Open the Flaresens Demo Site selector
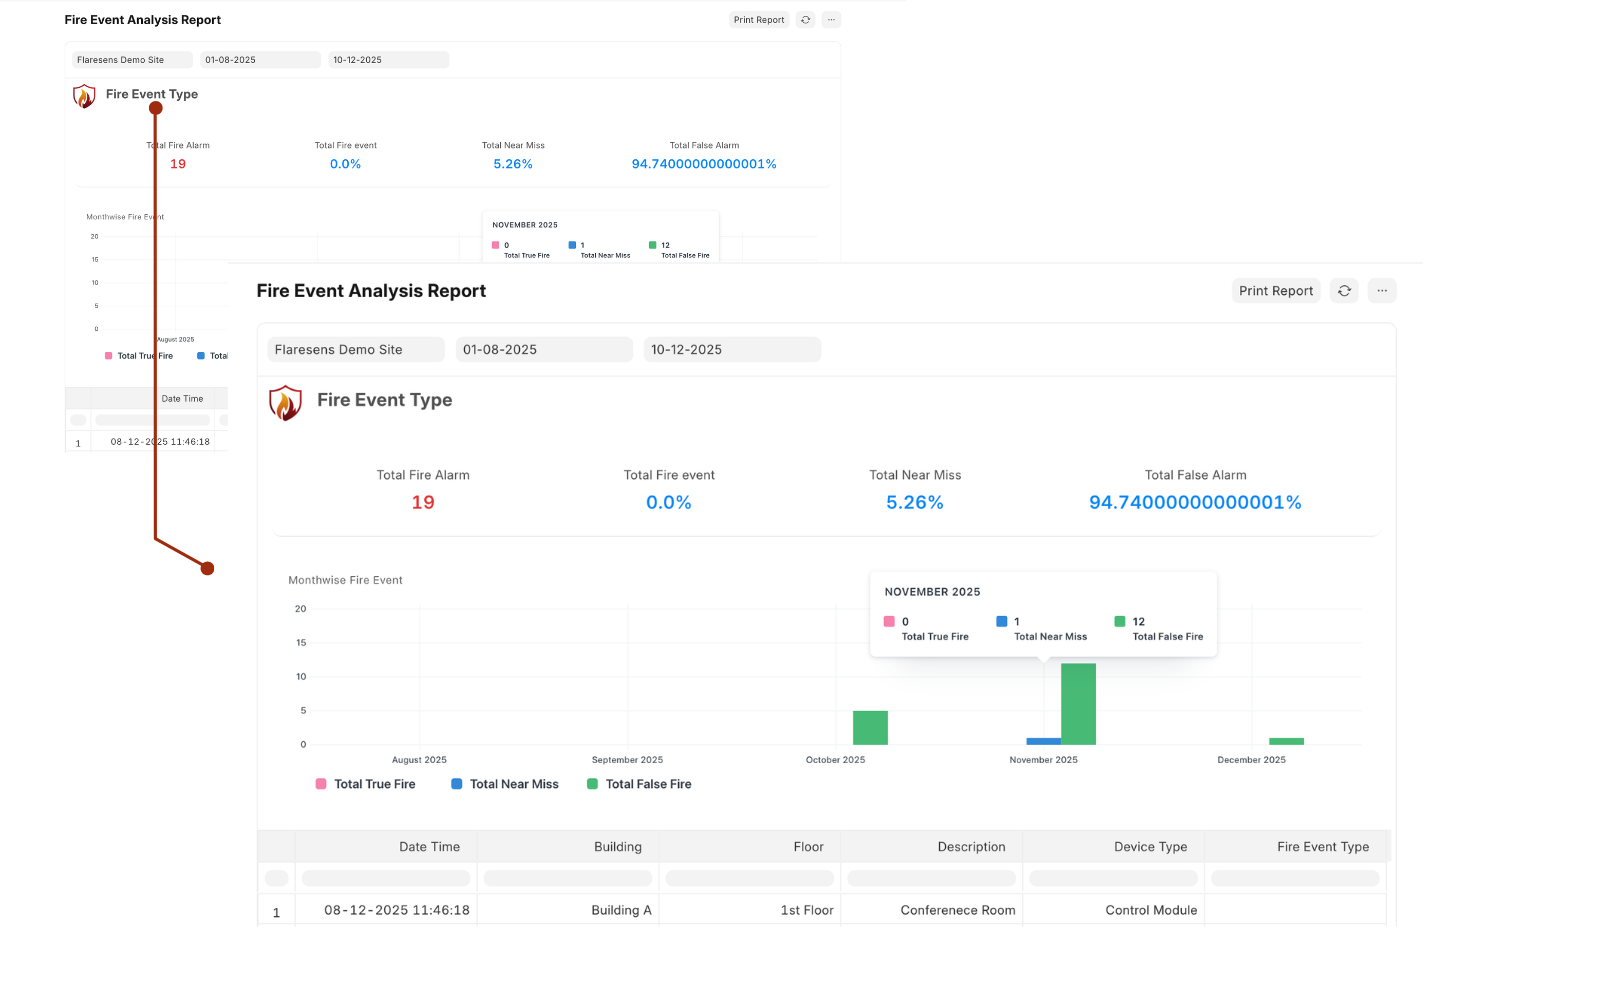Screen dimensions: 1600x1000 click(355, 349)
